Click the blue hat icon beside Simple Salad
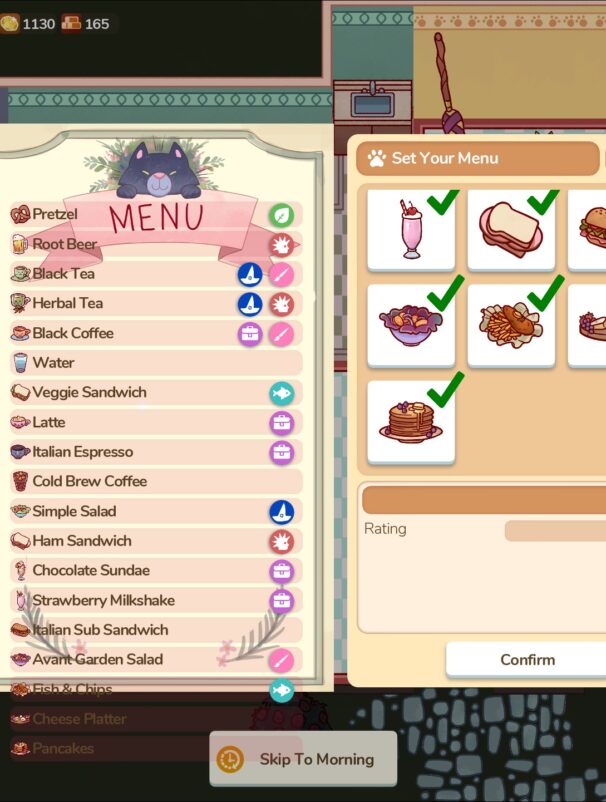This screenshot has height=802, width=606. click(281, 512)
